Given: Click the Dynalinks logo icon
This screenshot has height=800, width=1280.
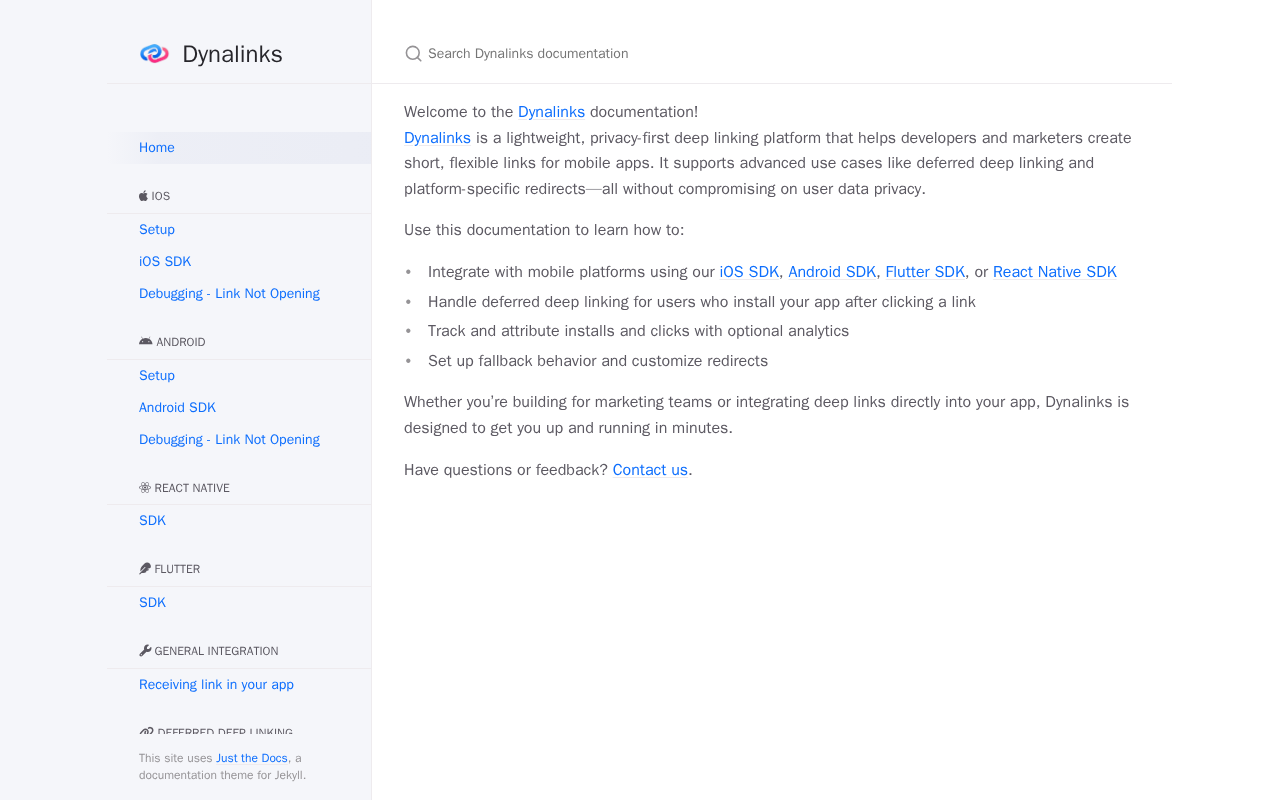Looking at the screenshot, I should click(154, 54).
